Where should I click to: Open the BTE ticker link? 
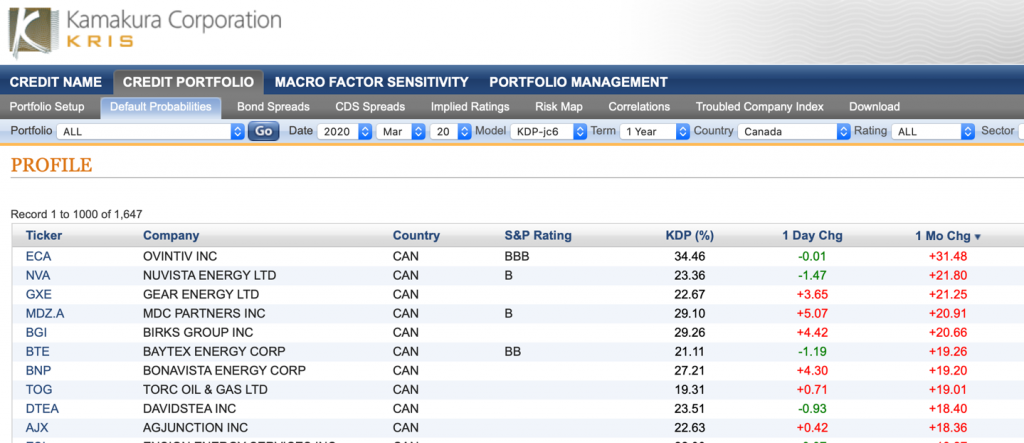coord(37,352)
